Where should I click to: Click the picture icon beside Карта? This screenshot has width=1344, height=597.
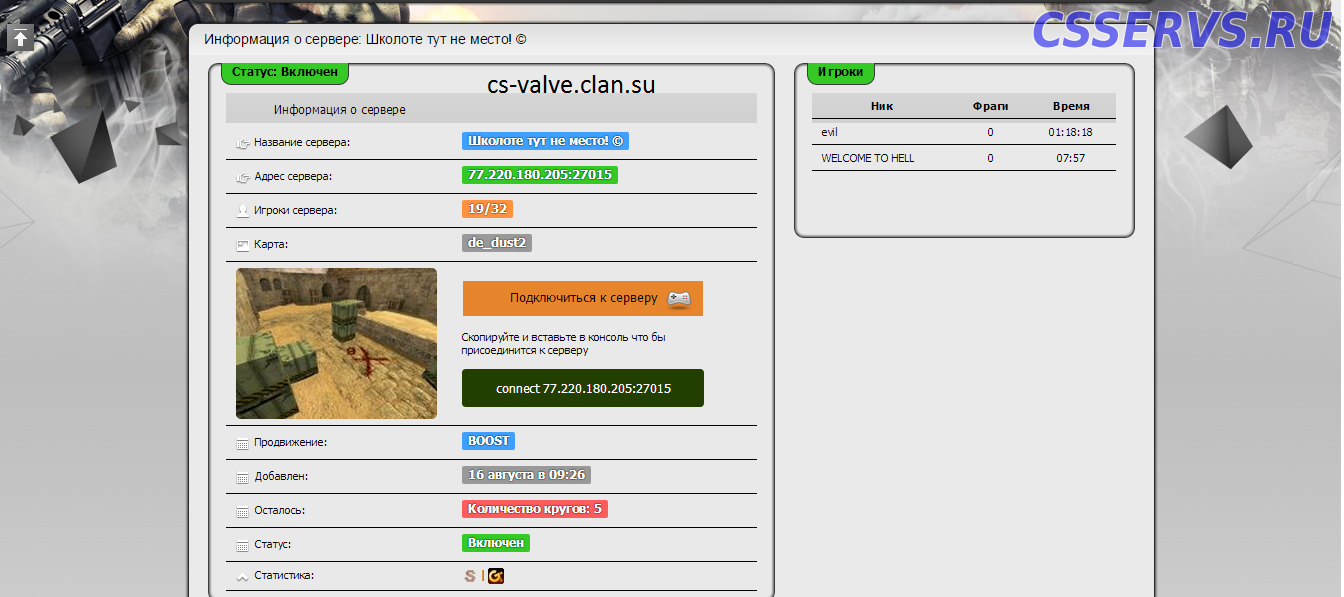[242, 245]
